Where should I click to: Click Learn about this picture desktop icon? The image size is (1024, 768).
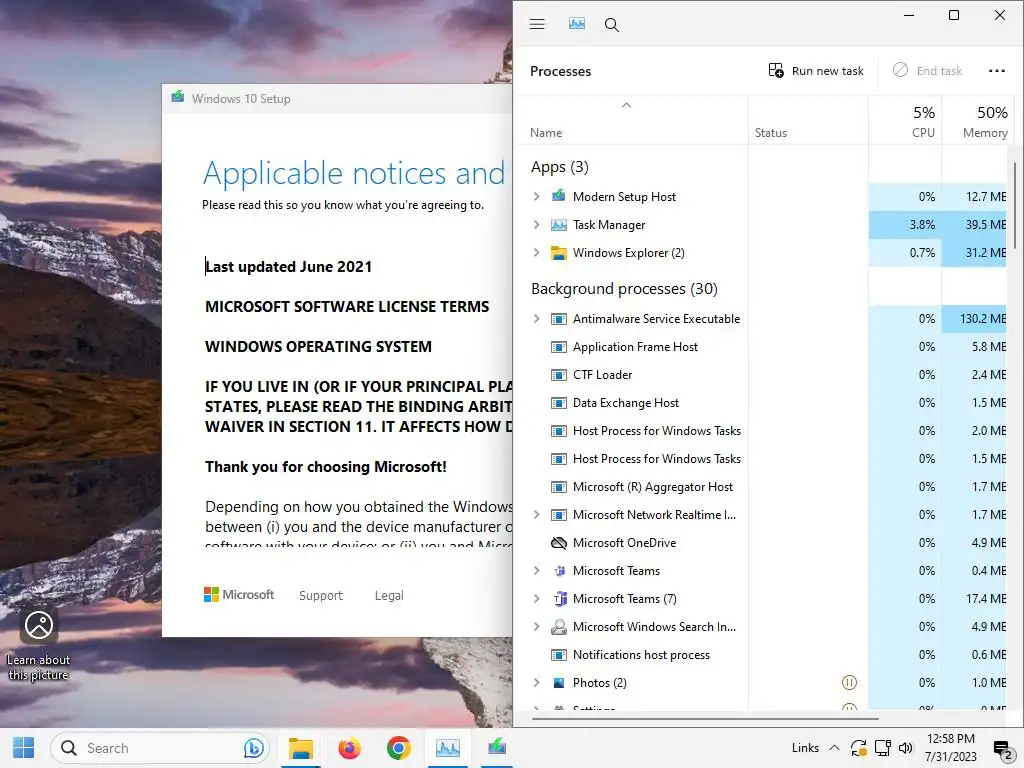pos(39,645)
